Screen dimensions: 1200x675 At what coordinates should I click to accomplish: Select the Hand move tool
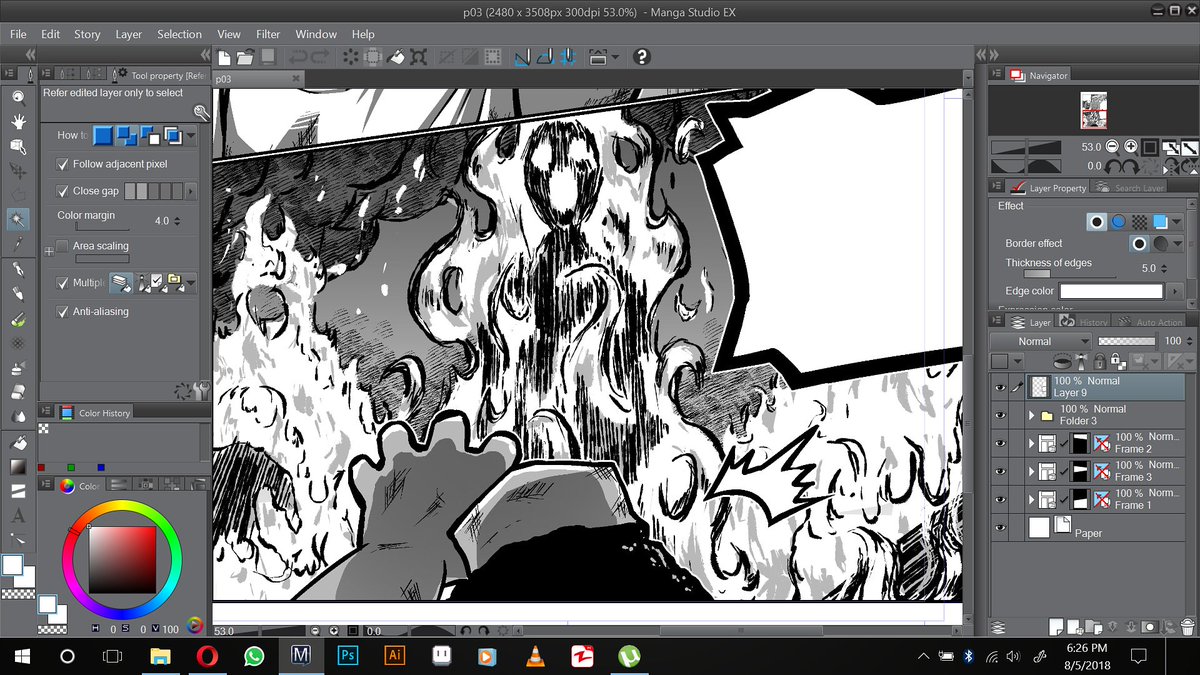18,120
